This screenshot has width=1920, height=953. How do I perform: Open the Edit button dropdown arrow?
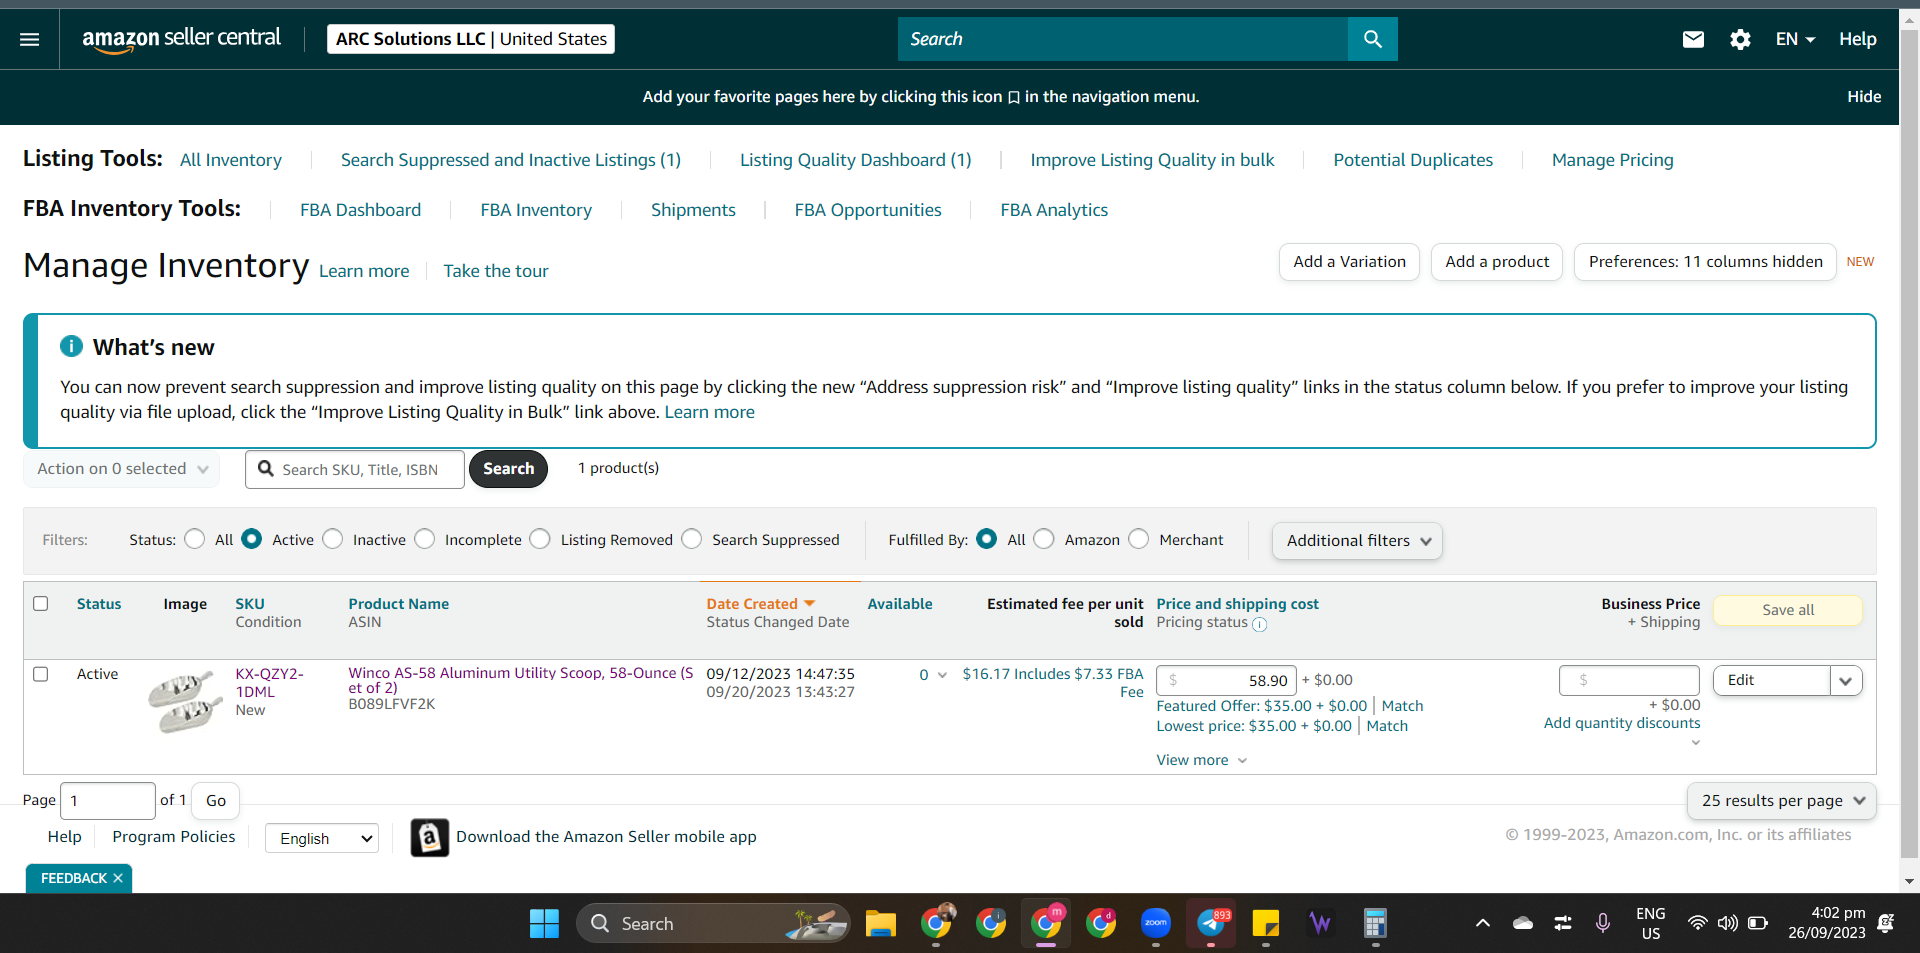[1846, 680]
